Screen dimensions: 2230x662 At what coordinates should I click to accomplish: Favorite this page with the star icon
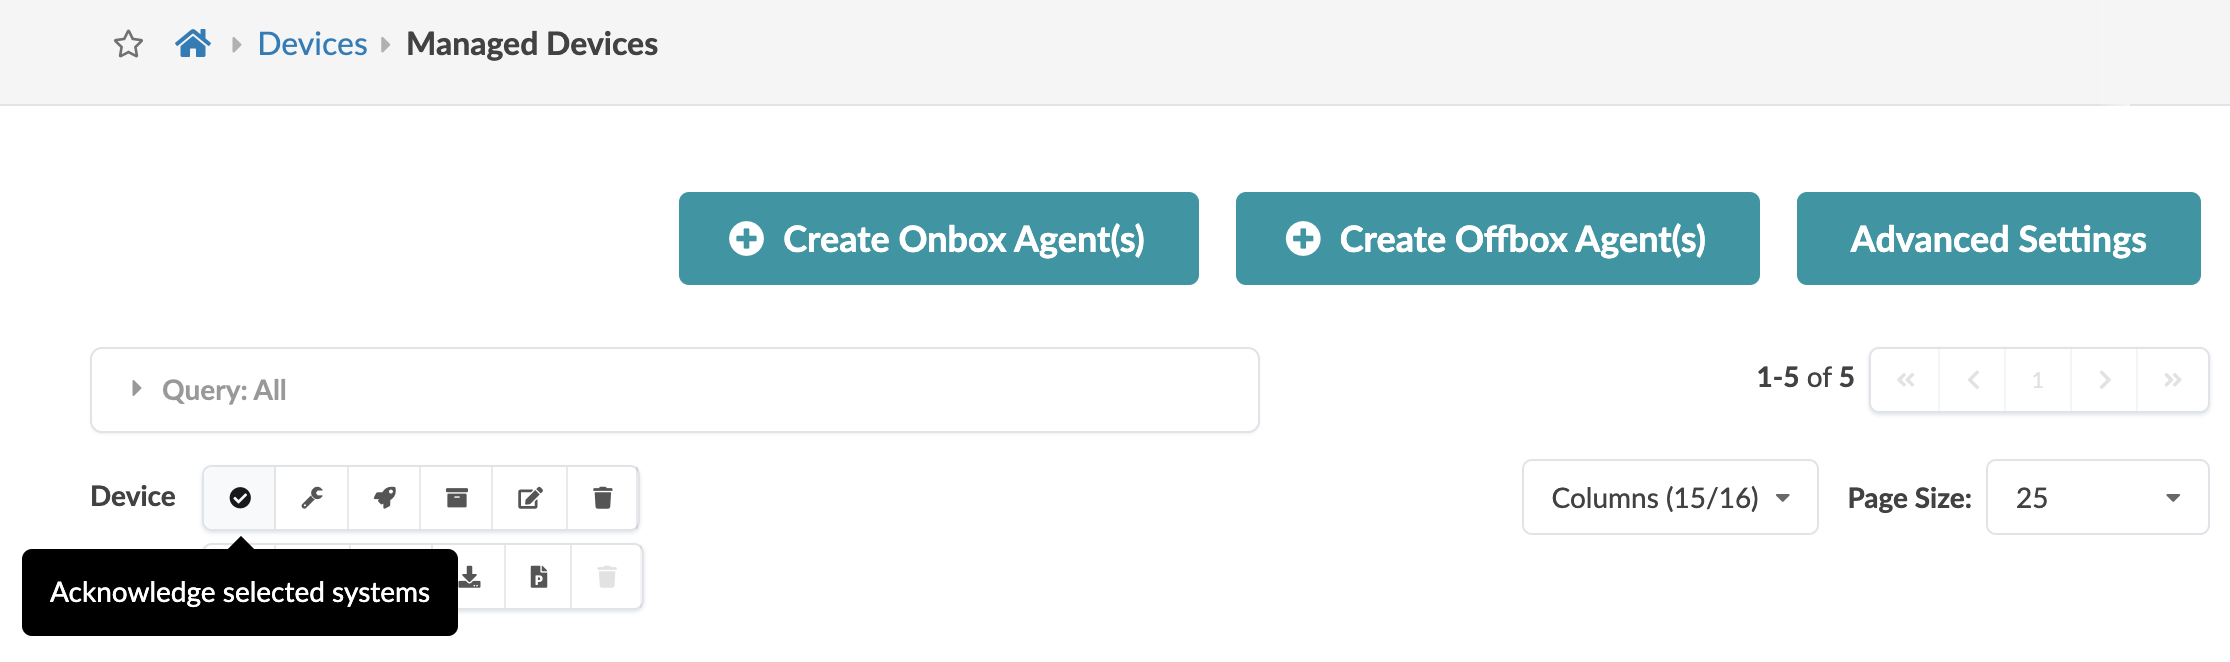click(x=128, y=44)
